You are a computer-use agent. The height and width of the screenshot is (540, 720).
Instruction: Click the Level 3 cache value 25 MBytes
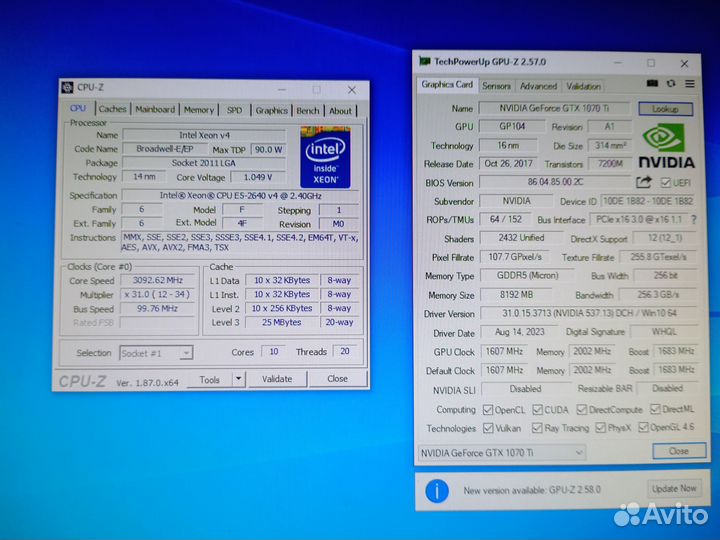click(x=281, y=322)
